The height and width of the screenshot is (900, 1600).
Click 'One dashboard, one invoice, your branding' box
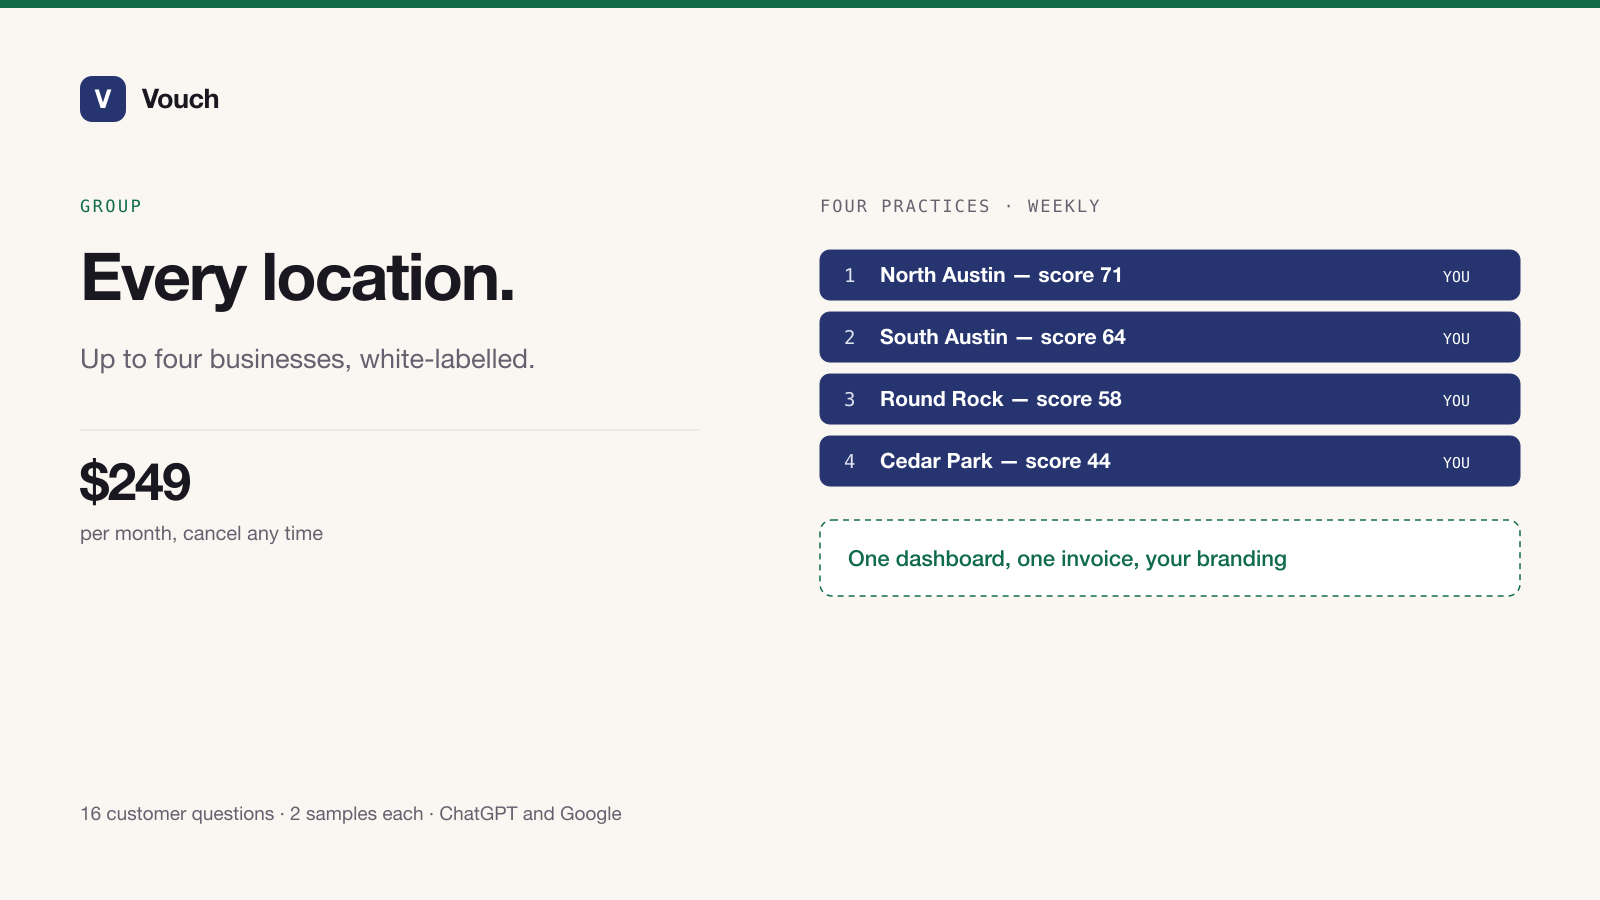[1170, 558]
